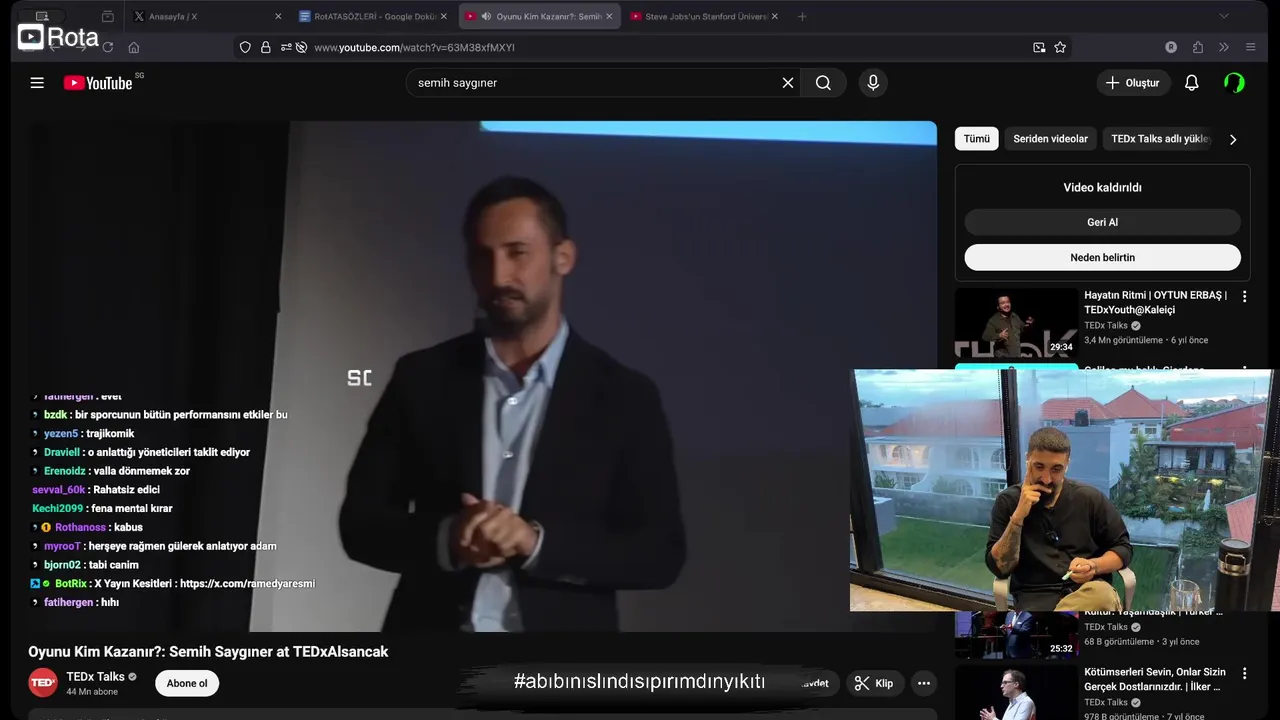
Task: Open a new browser tab
Action: click(x=802, y=16)
